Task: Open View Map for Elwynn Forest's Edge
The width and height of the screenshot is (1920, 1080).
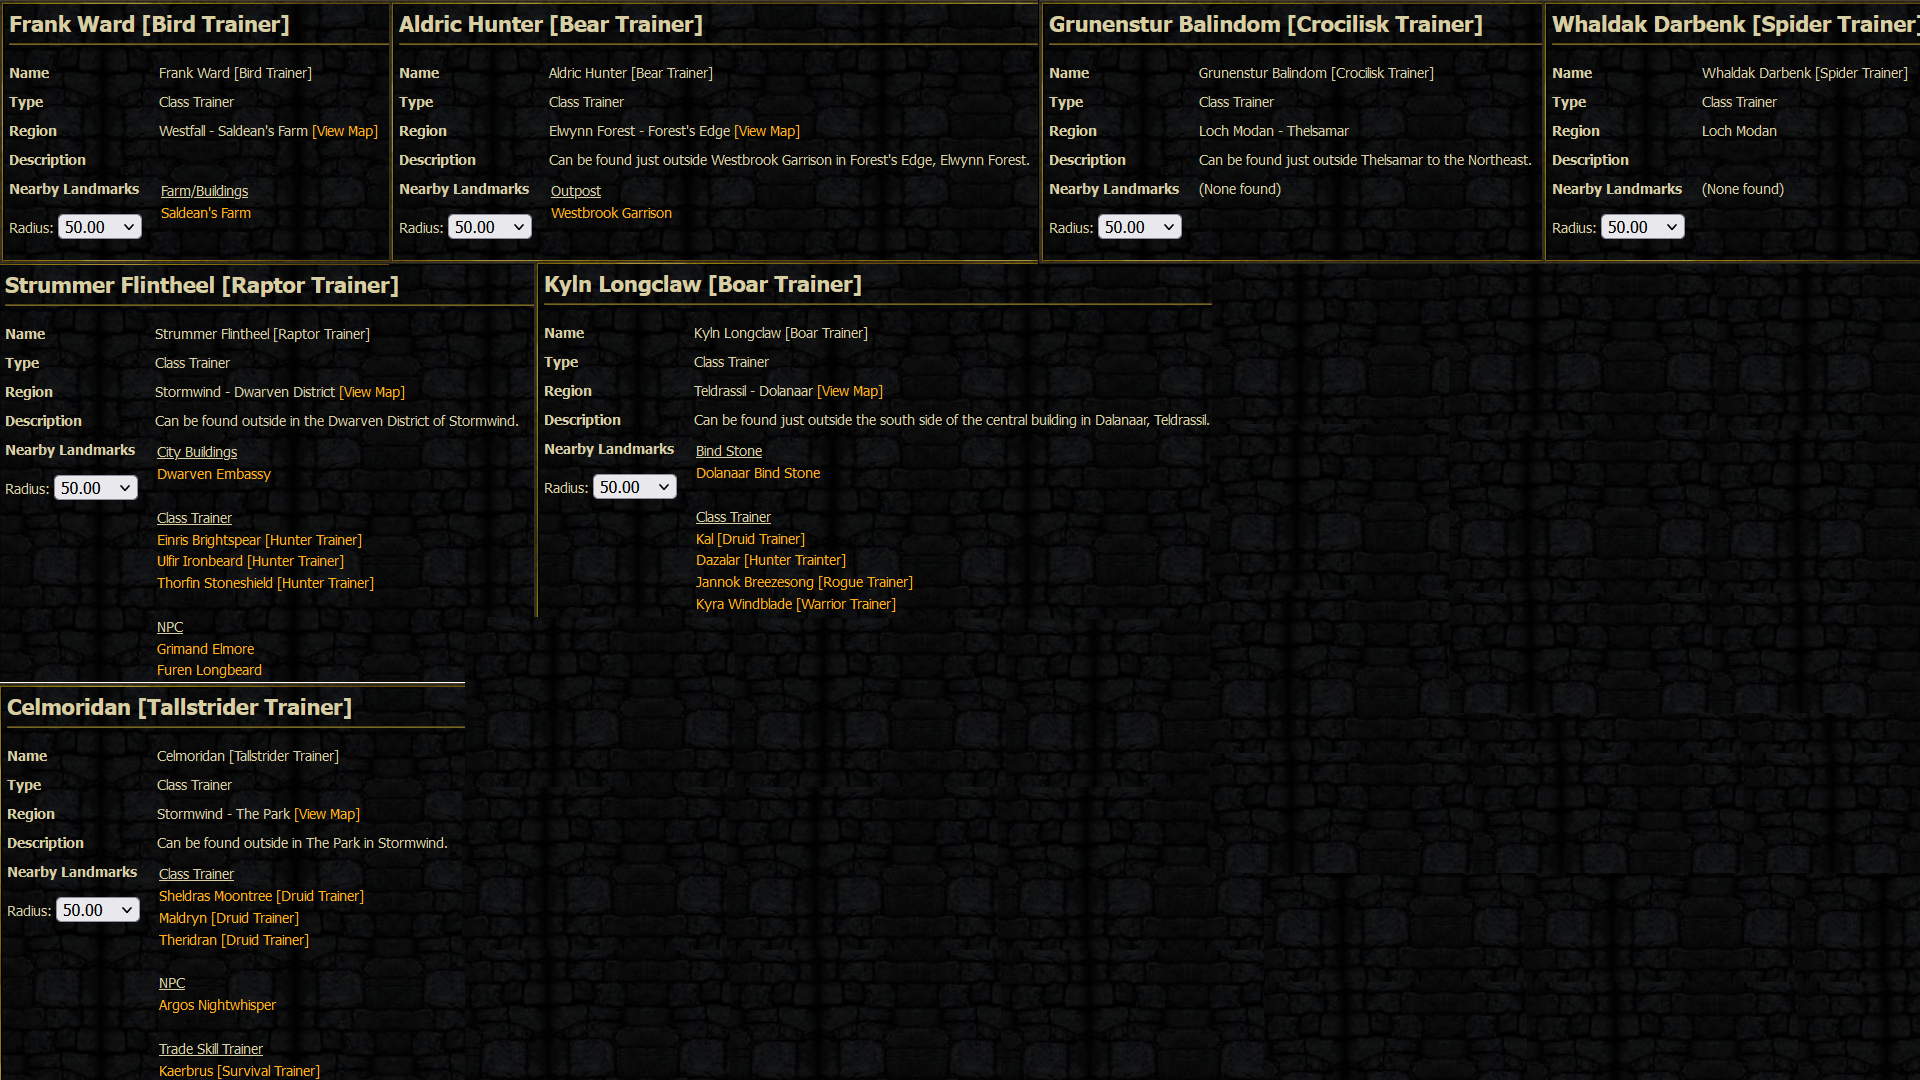Action: 767,130
